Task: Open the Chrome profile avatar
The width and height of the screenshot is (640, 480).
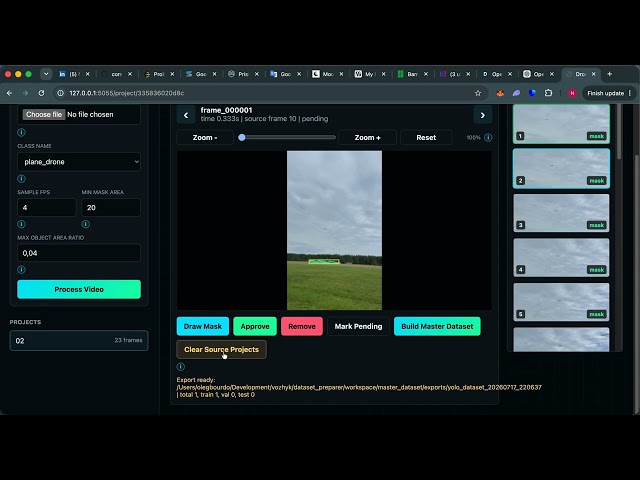Action: (572, 93)
